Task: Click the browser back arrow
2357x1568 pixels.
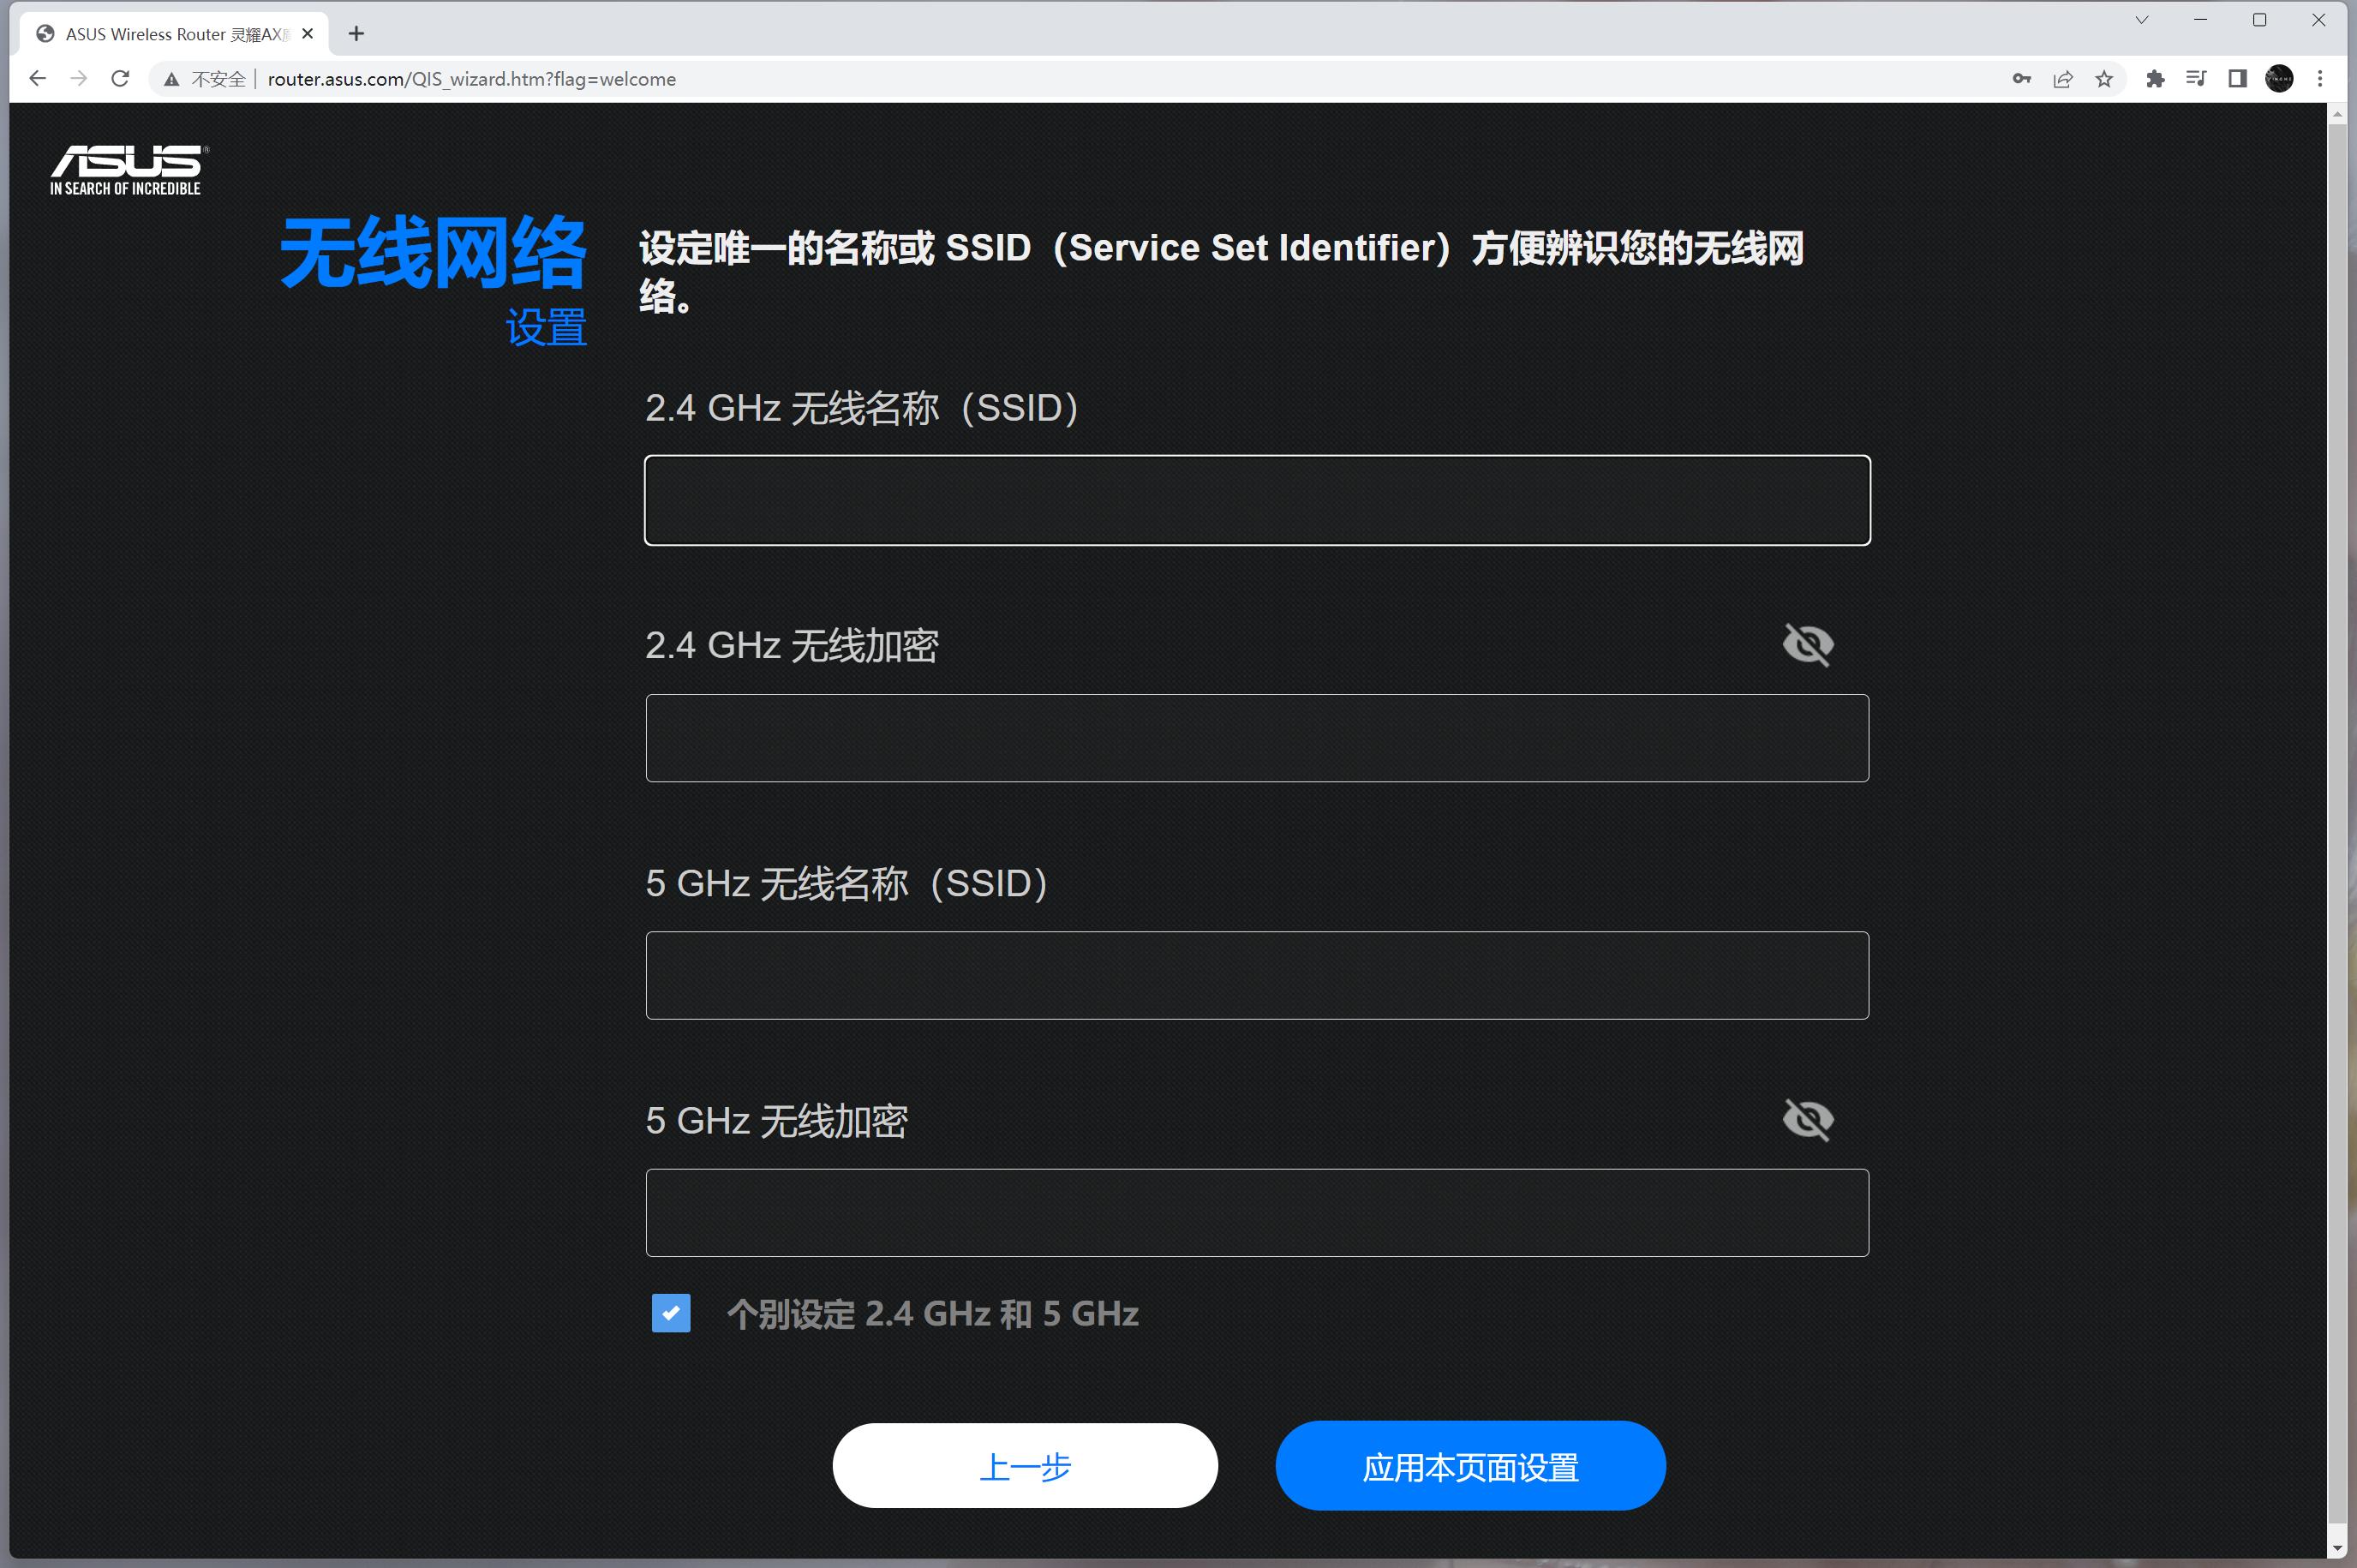Action: pos(37,78)
